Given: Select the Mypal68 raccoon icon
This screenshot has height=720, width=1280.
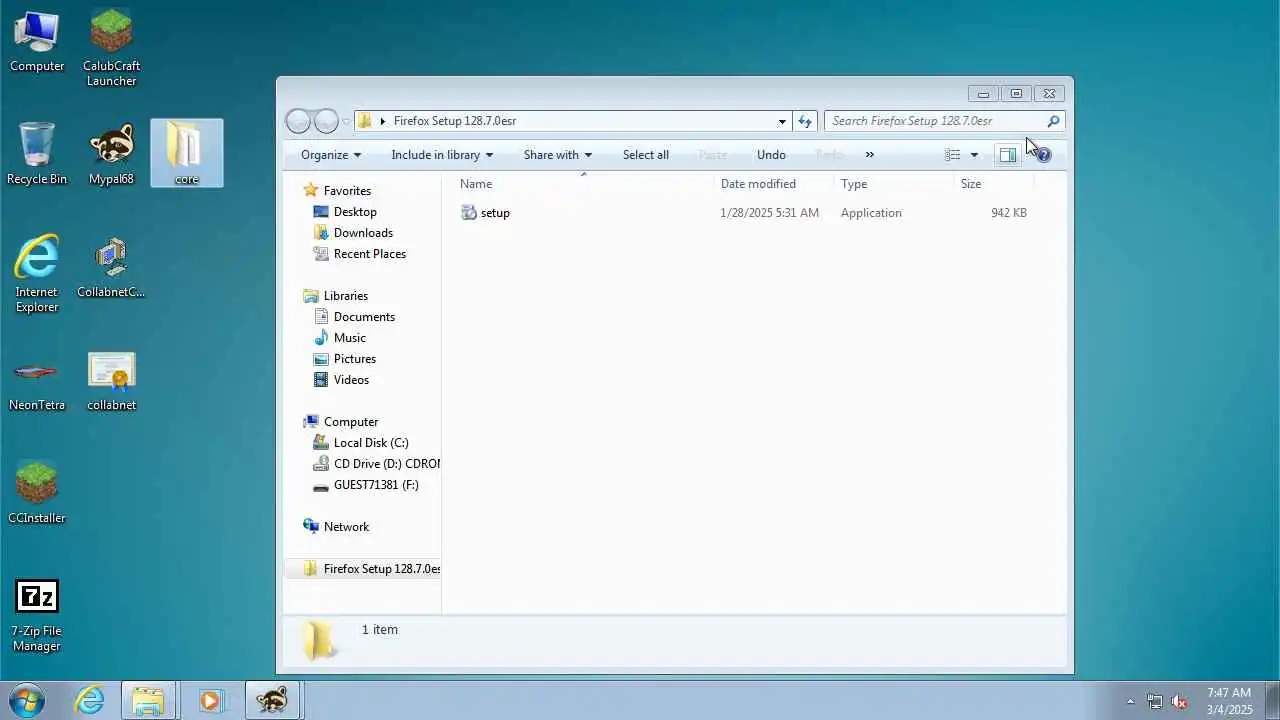Looking at the screenshot, I should pos(111,153).
